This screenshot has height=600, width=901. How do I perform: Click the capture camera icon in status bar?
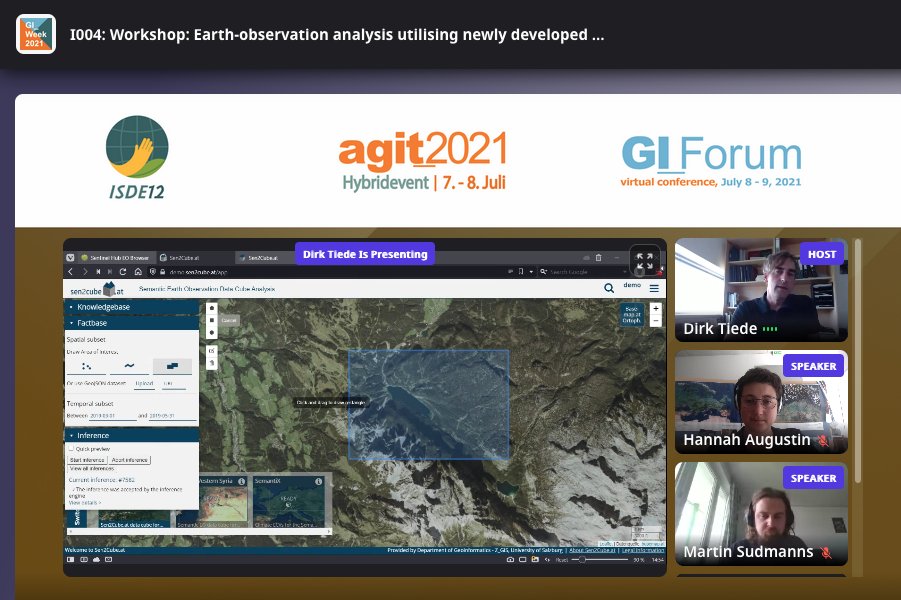510,559
